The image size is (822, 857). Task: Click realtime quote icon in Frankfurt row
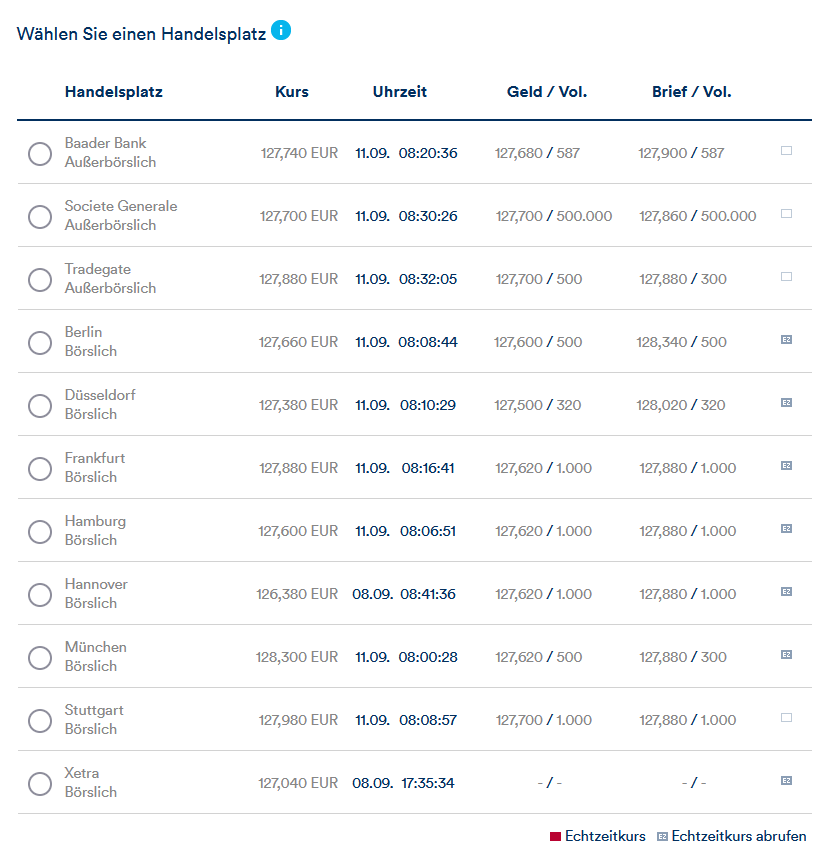(x=786, y=466)
